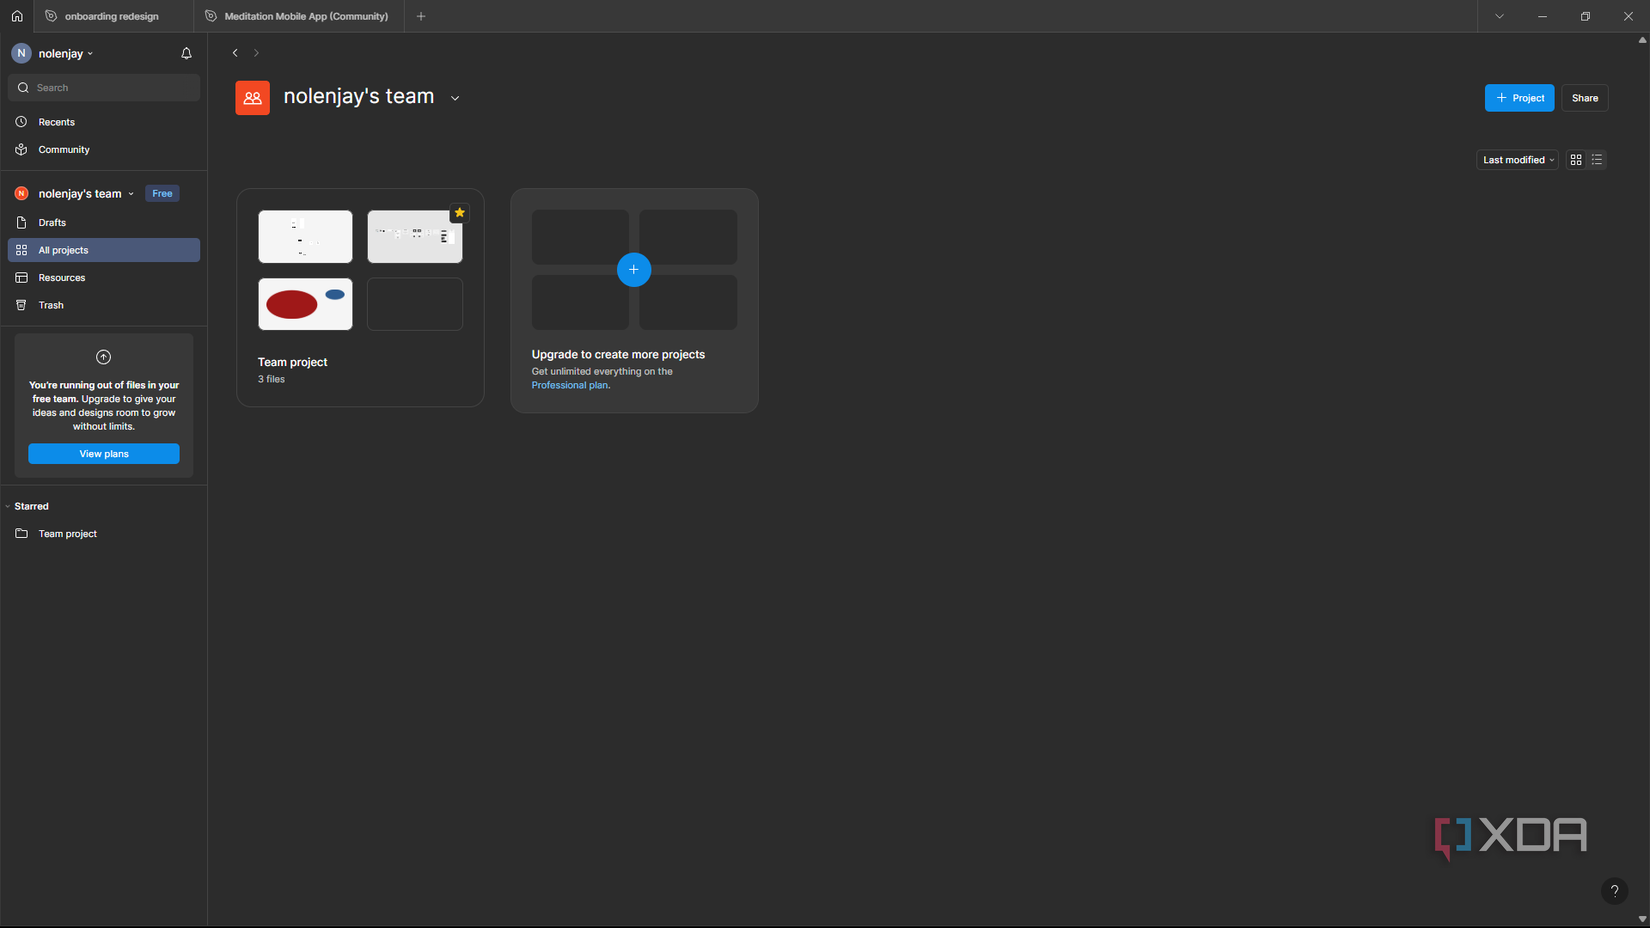Select Drafts in the sidebar
The height and width of the screenshot is (928, 1650).
(x=53, y=222)
